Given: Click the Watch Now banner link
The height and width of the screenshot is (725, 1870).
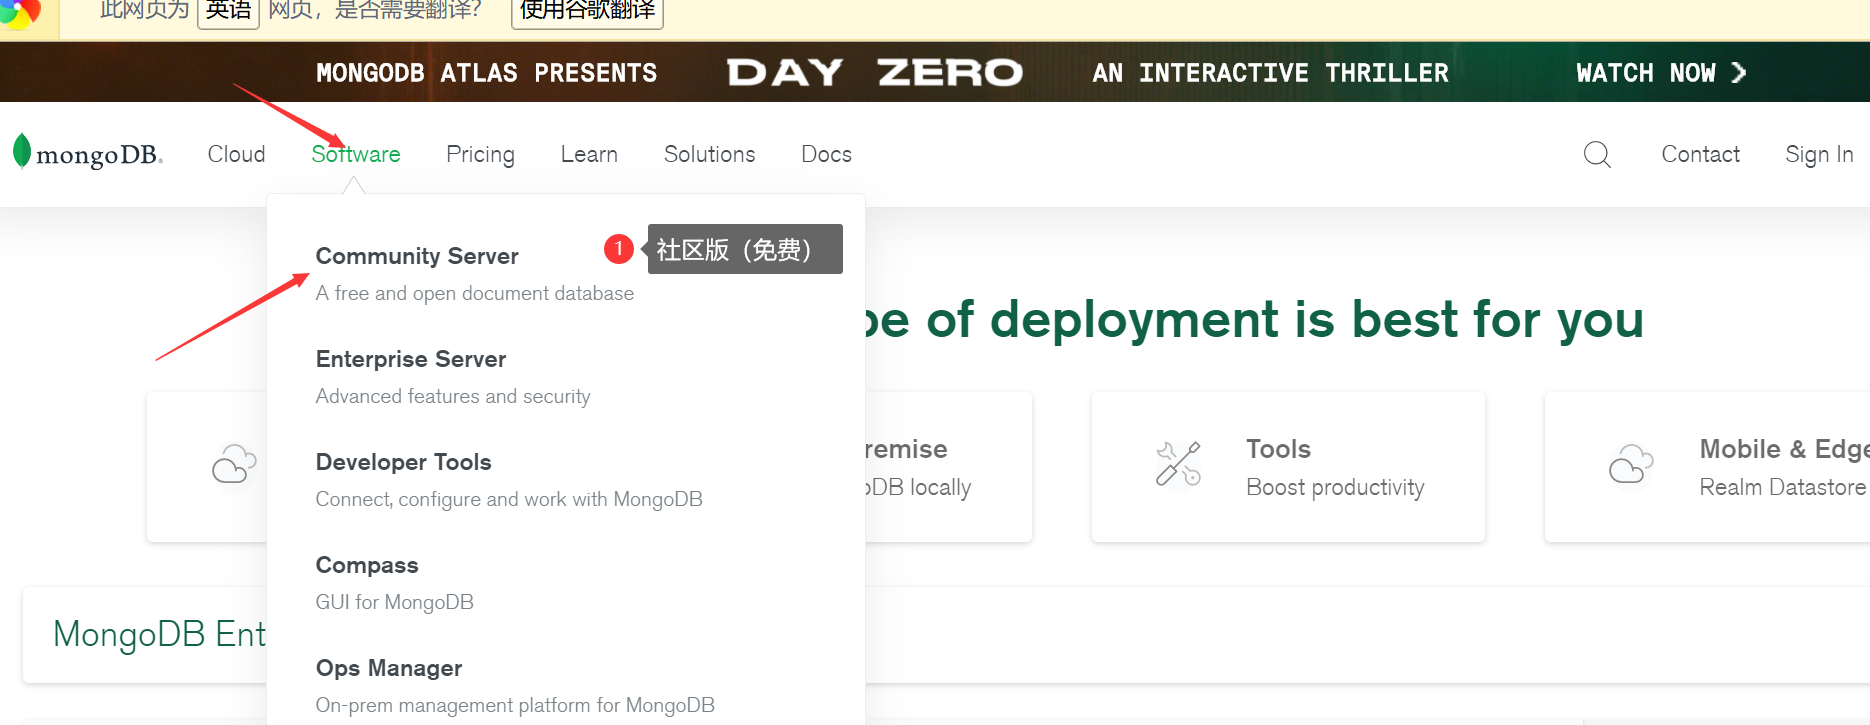Looking at the screenshot, I should [1661, 73].
